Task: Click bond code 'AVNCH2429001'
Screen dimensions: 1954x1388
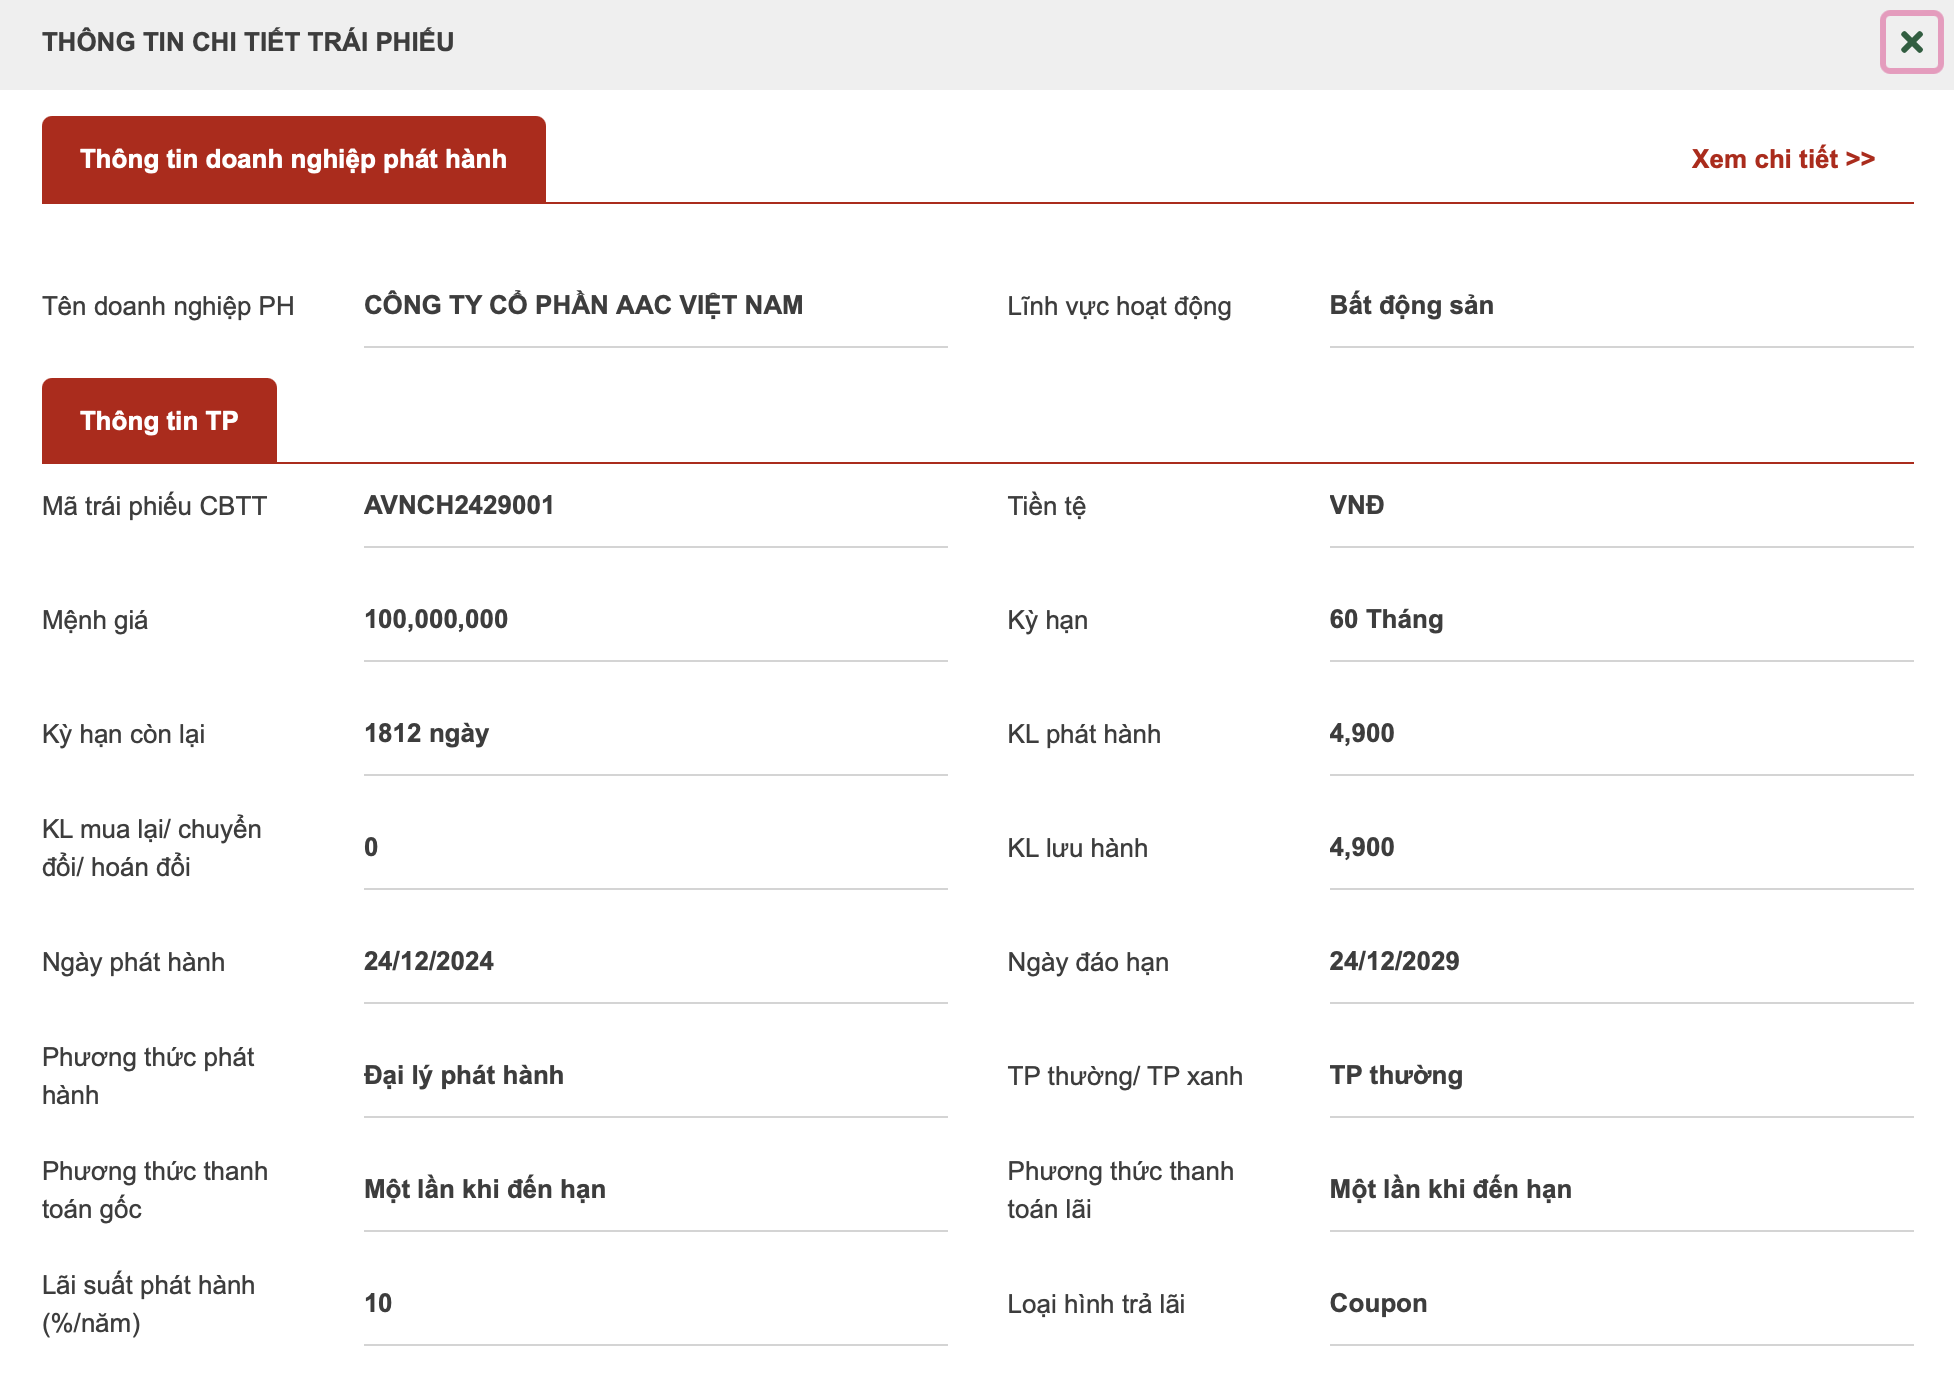Action: [x=459, y=505]
